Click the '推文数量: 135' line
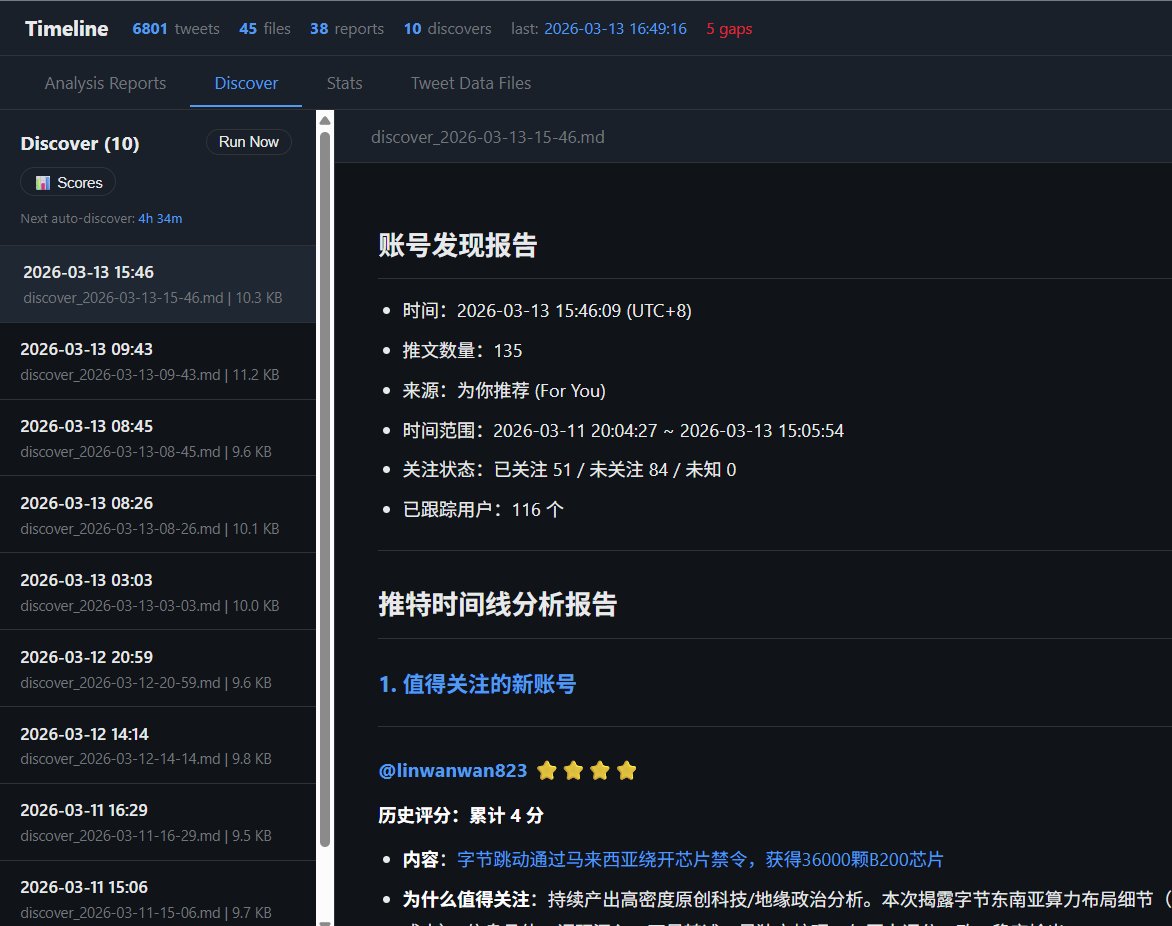The width and height of the screenshot is (1172, 926). click(x=462, y=351)
